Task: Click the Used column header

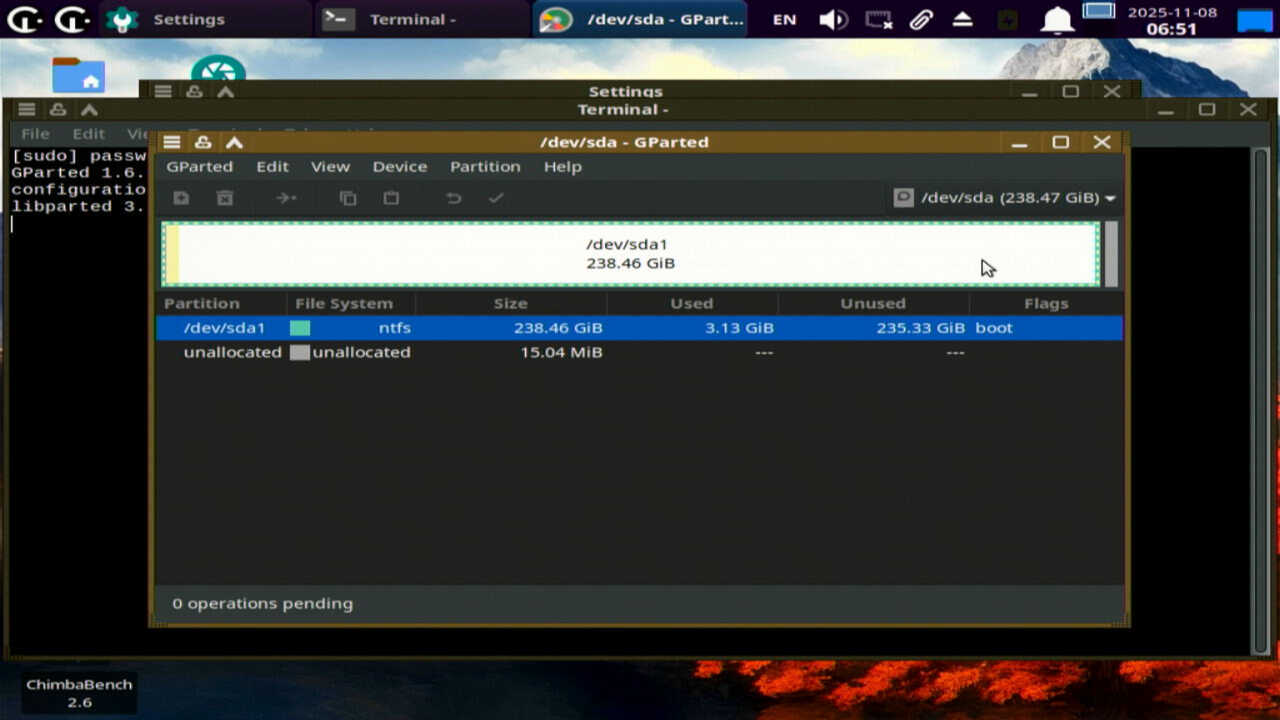Action: (x=692, y=303)
